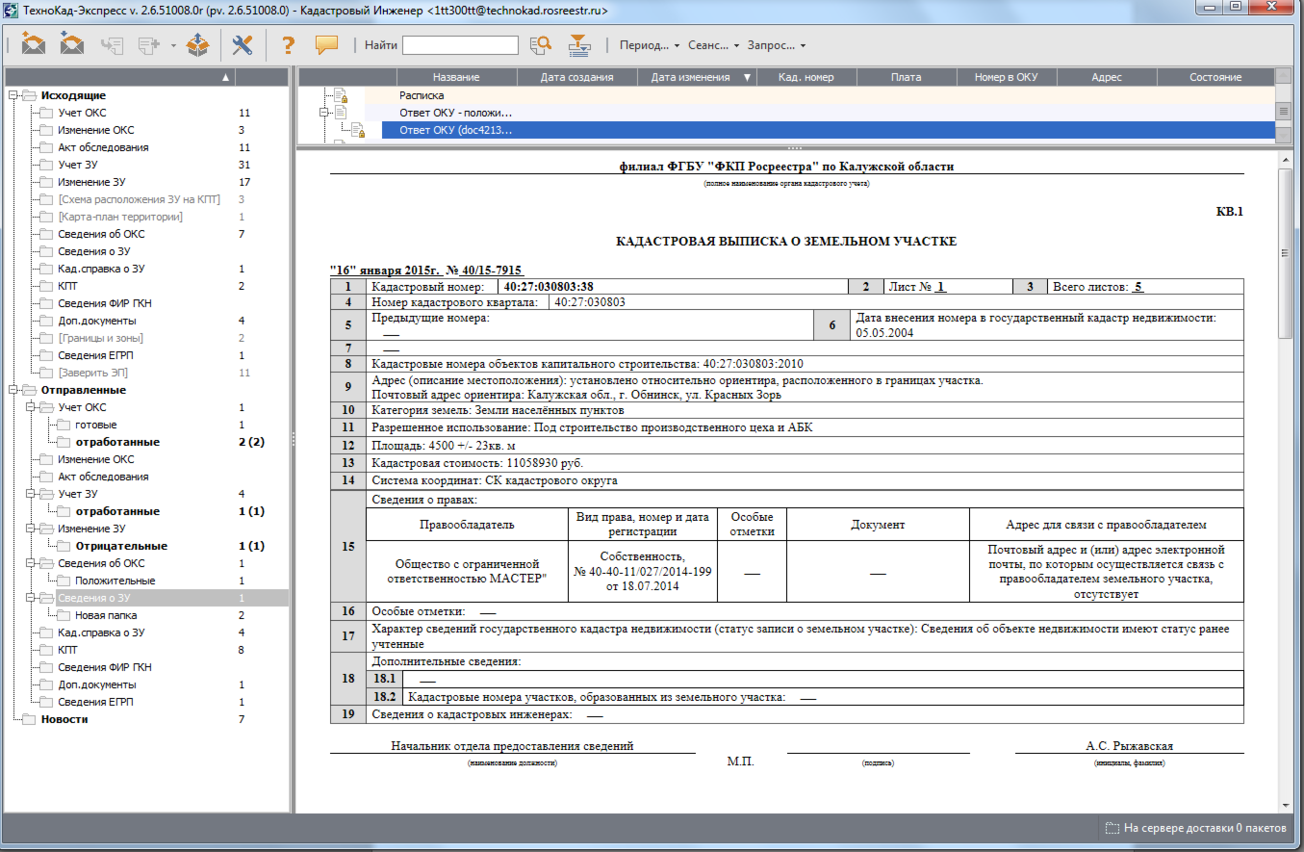Click the document list vertical scrollbar thumb

pyautogui.click(x=1284, y=112)
